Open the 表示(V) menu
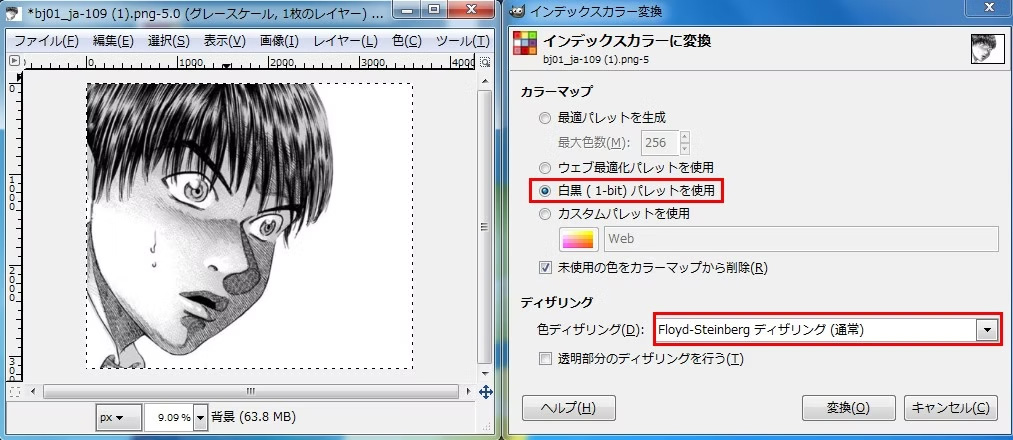This screenshot has width=1013, height=440. 225,41
